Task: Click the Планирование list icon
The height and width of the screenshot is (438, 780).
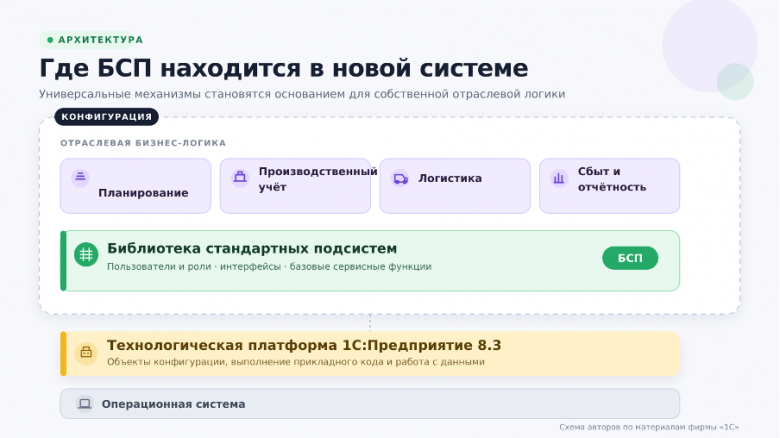Action: [80, 177]
